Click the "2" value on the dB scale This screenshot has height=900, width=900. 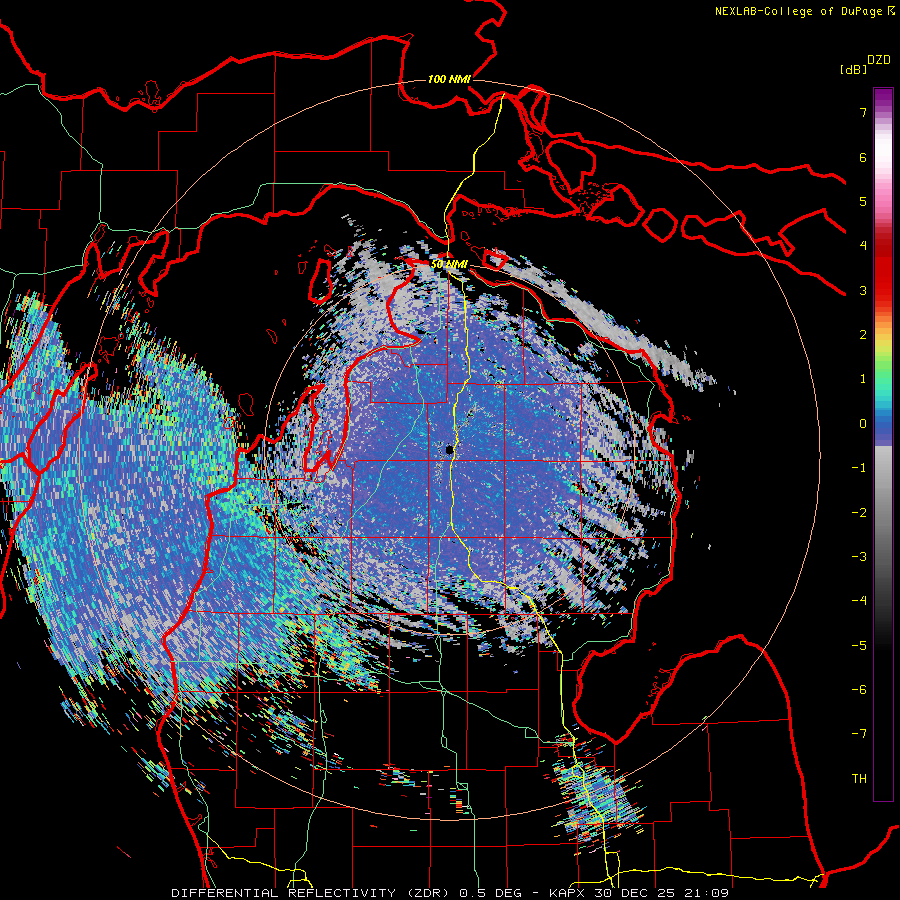pyautogui.click(x=863, y=335)
